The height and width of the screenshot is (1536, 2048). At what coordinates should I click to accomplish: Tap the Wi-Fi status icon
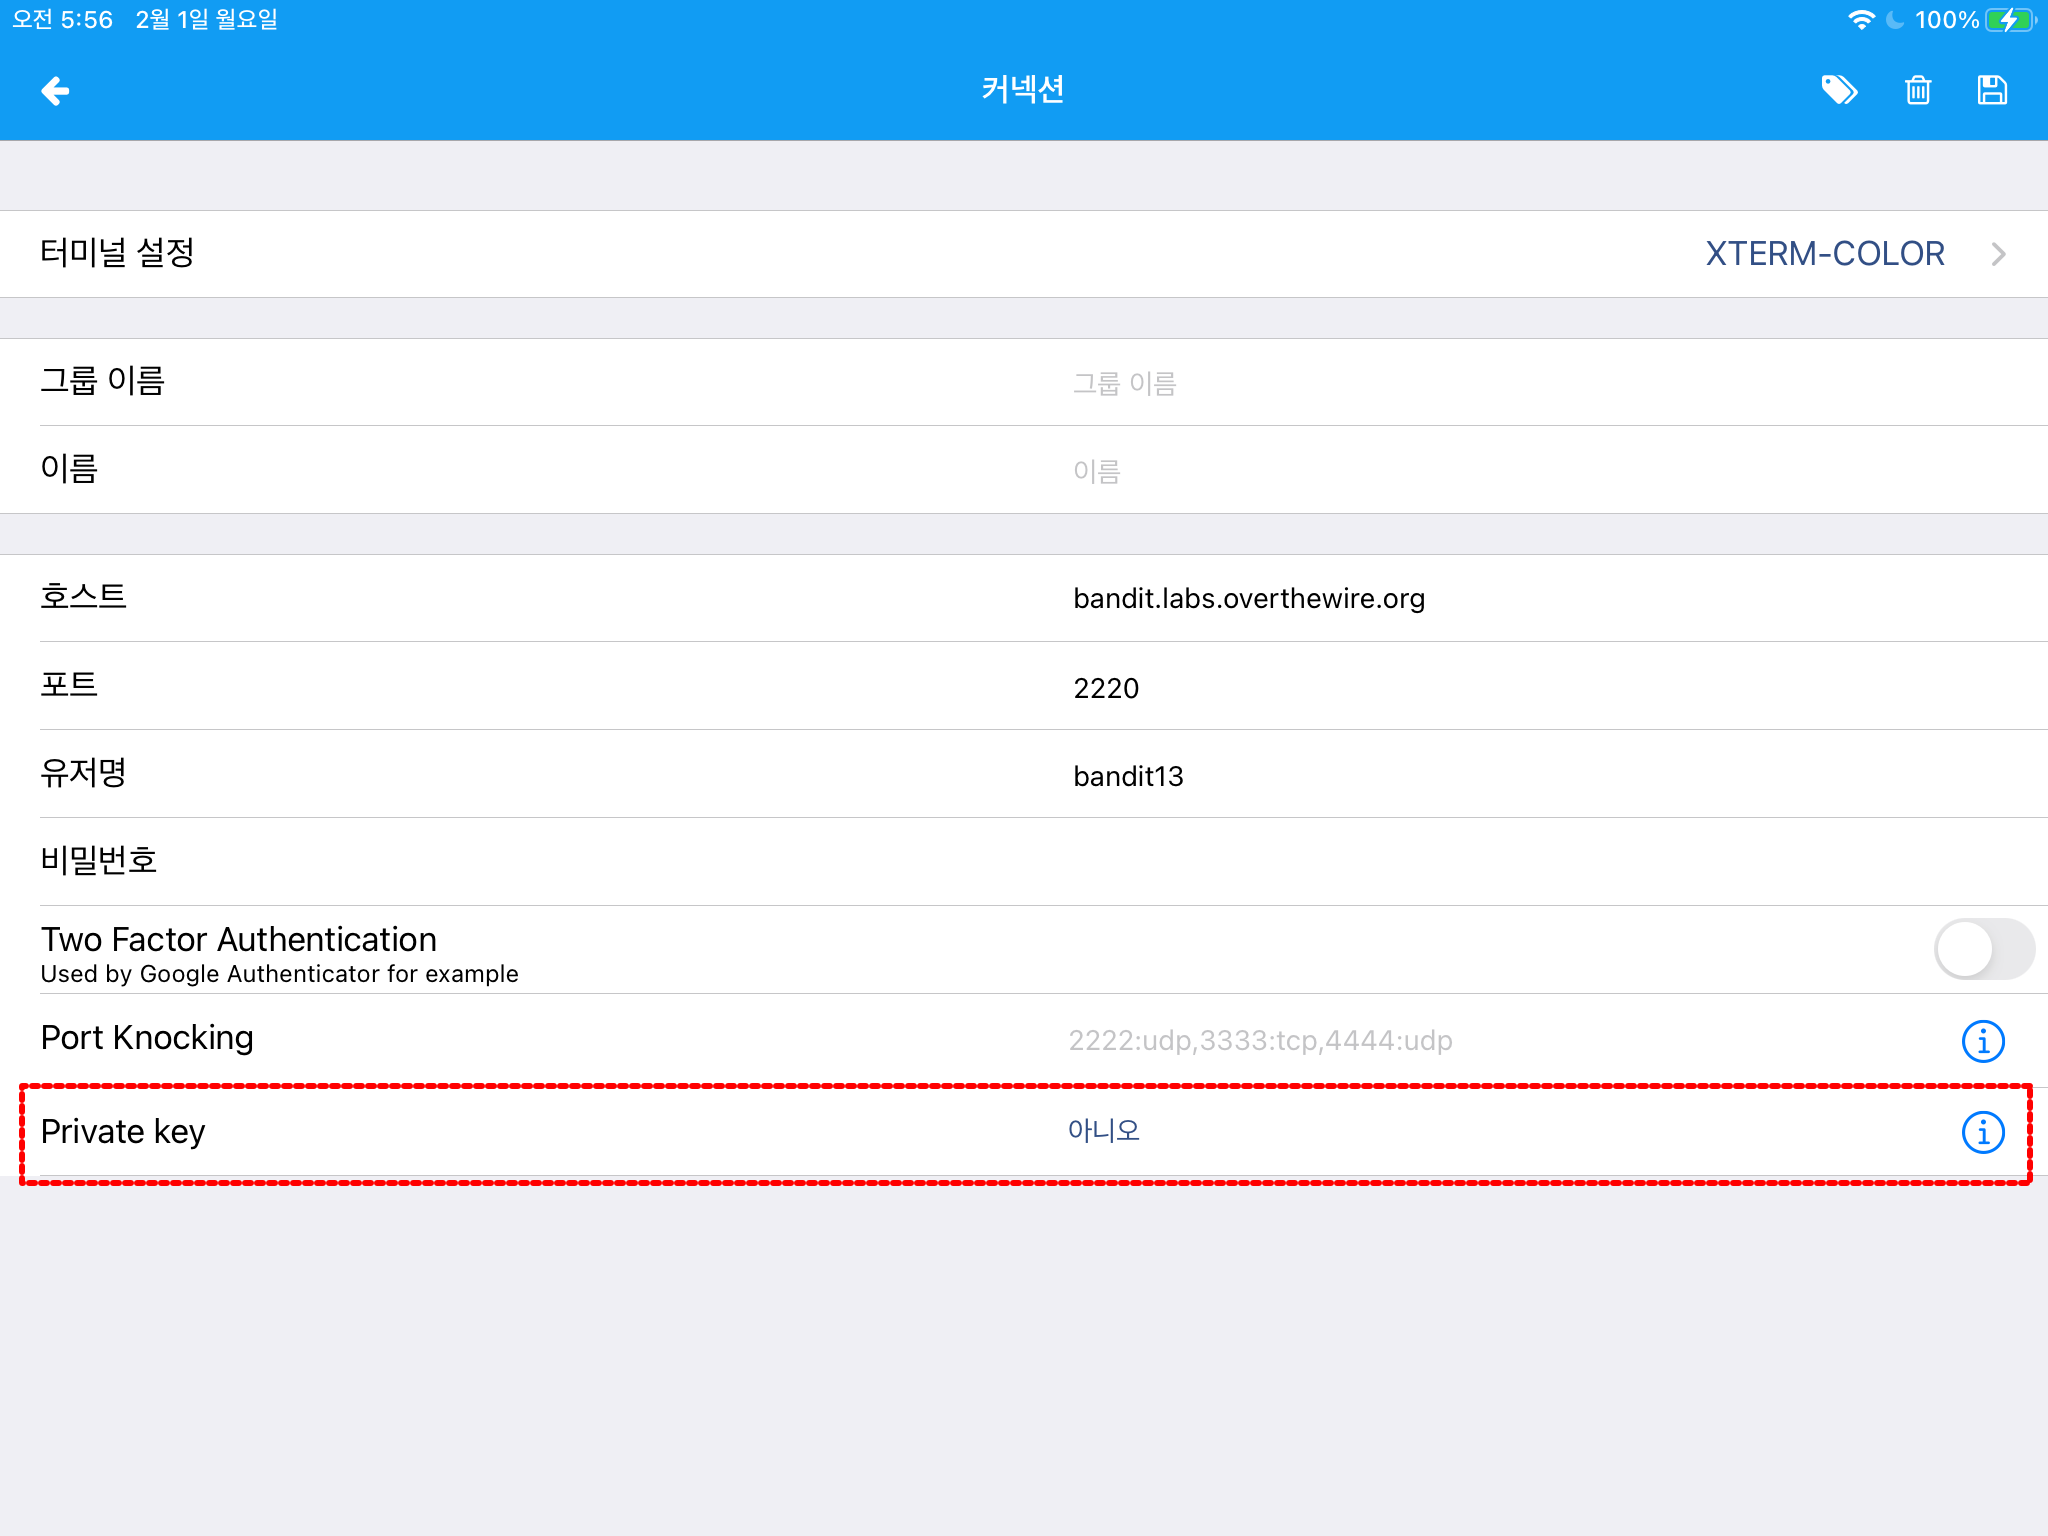(x=1860, y=20)
